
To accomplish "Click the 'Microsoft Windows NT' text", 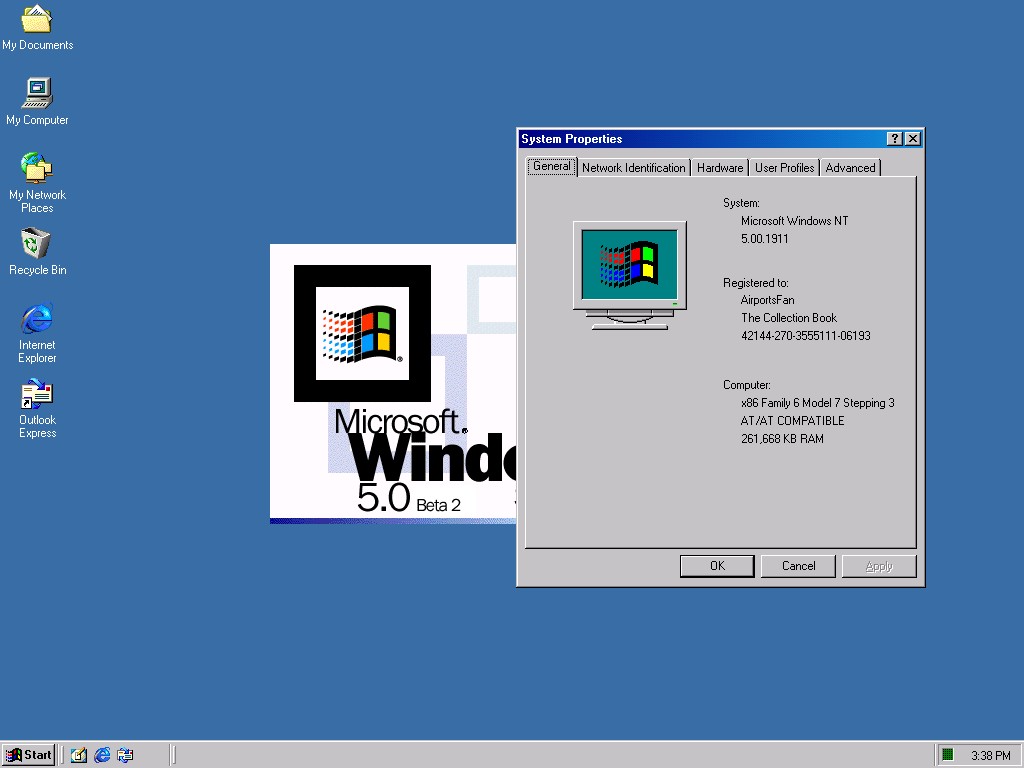I will pyautogui.click(x=794, y=221).
